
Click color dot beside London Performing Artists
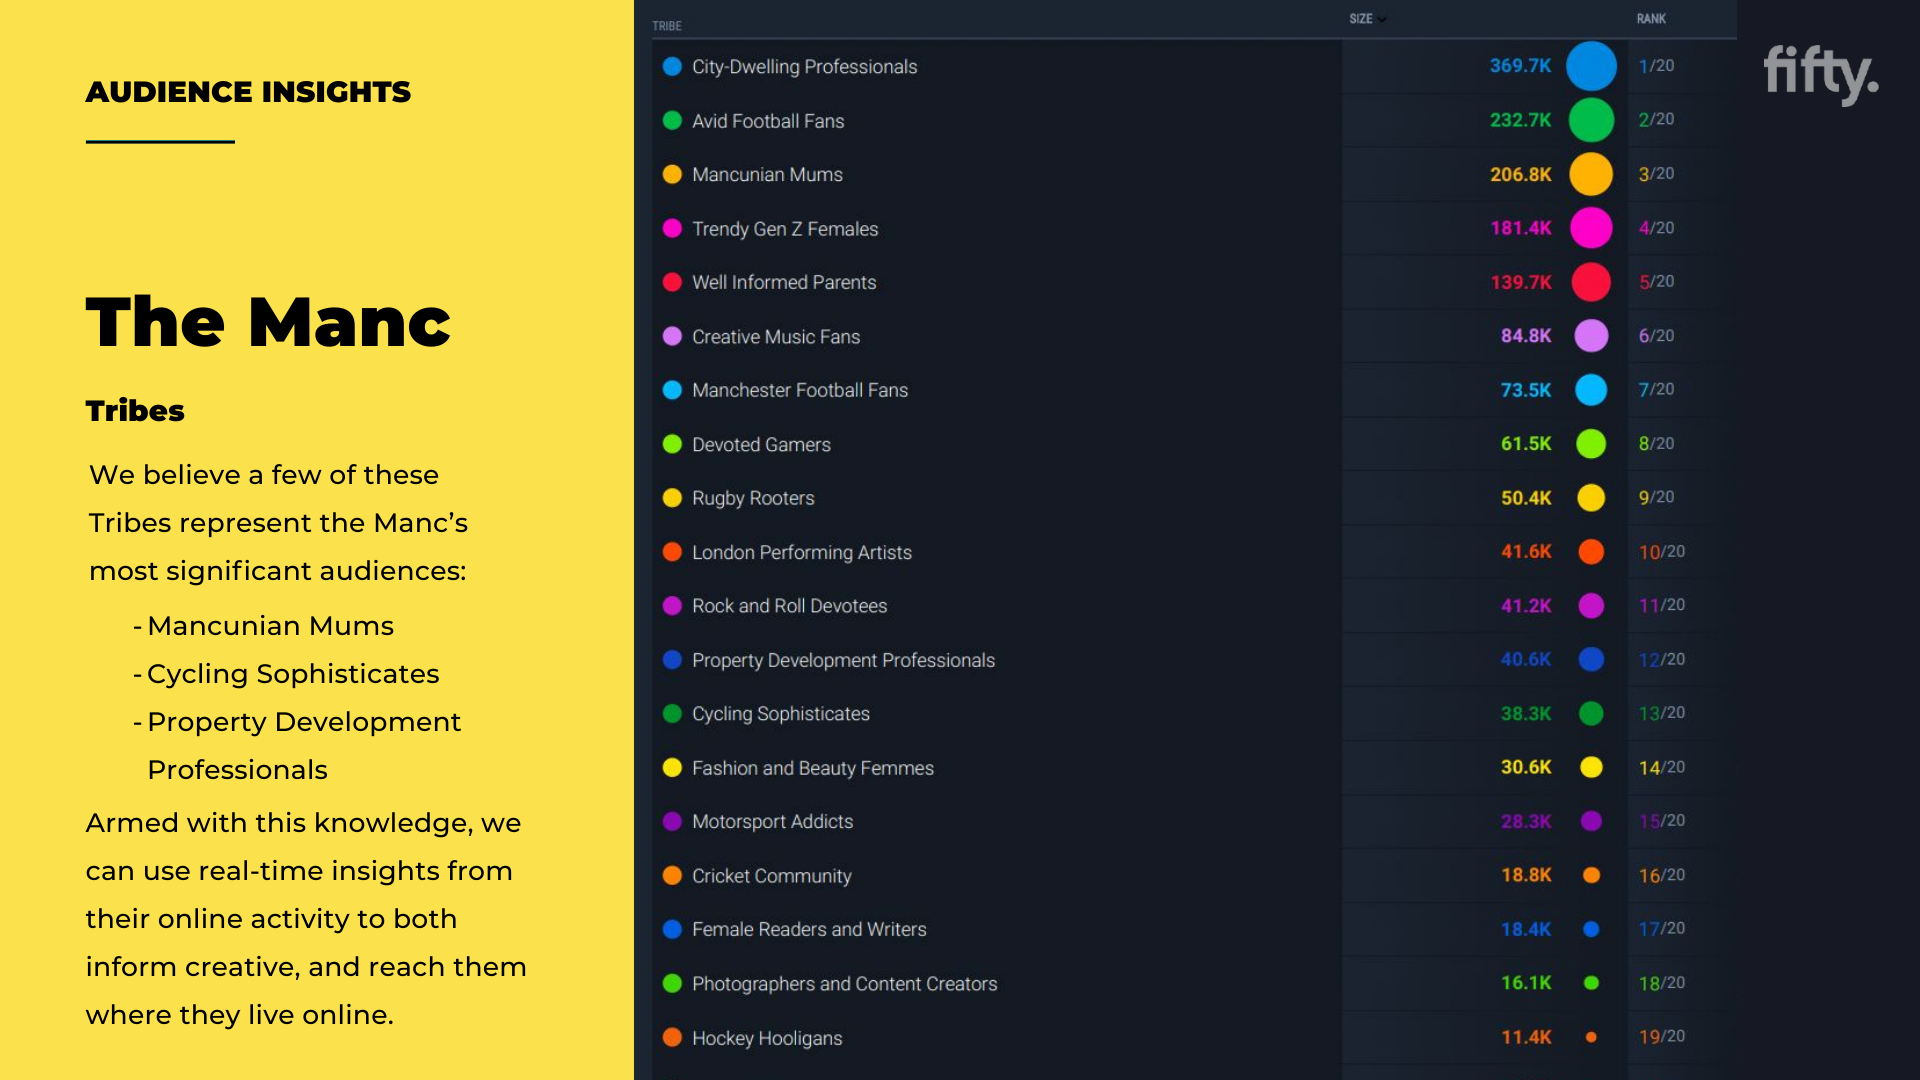pos(672,552)
